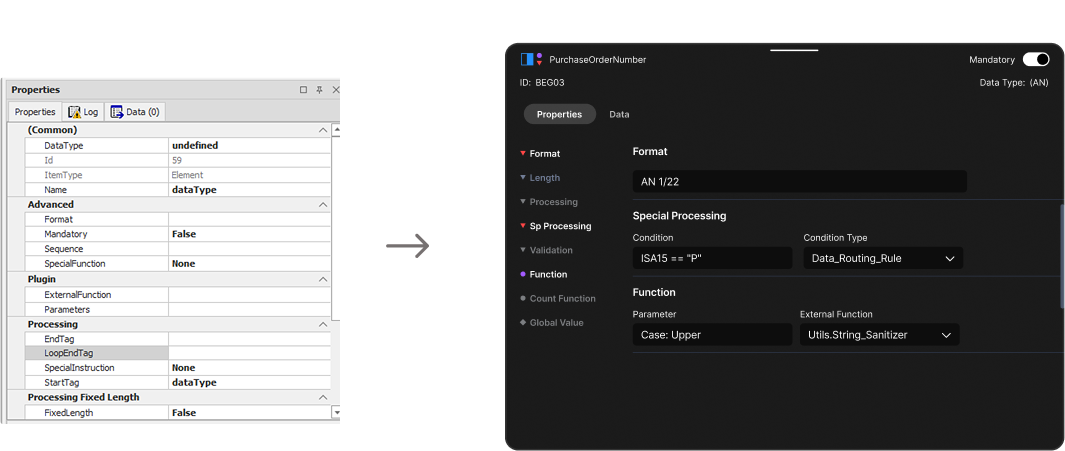
Task: Click the Log tab warning icon
Action: click(x=74, y=112)
